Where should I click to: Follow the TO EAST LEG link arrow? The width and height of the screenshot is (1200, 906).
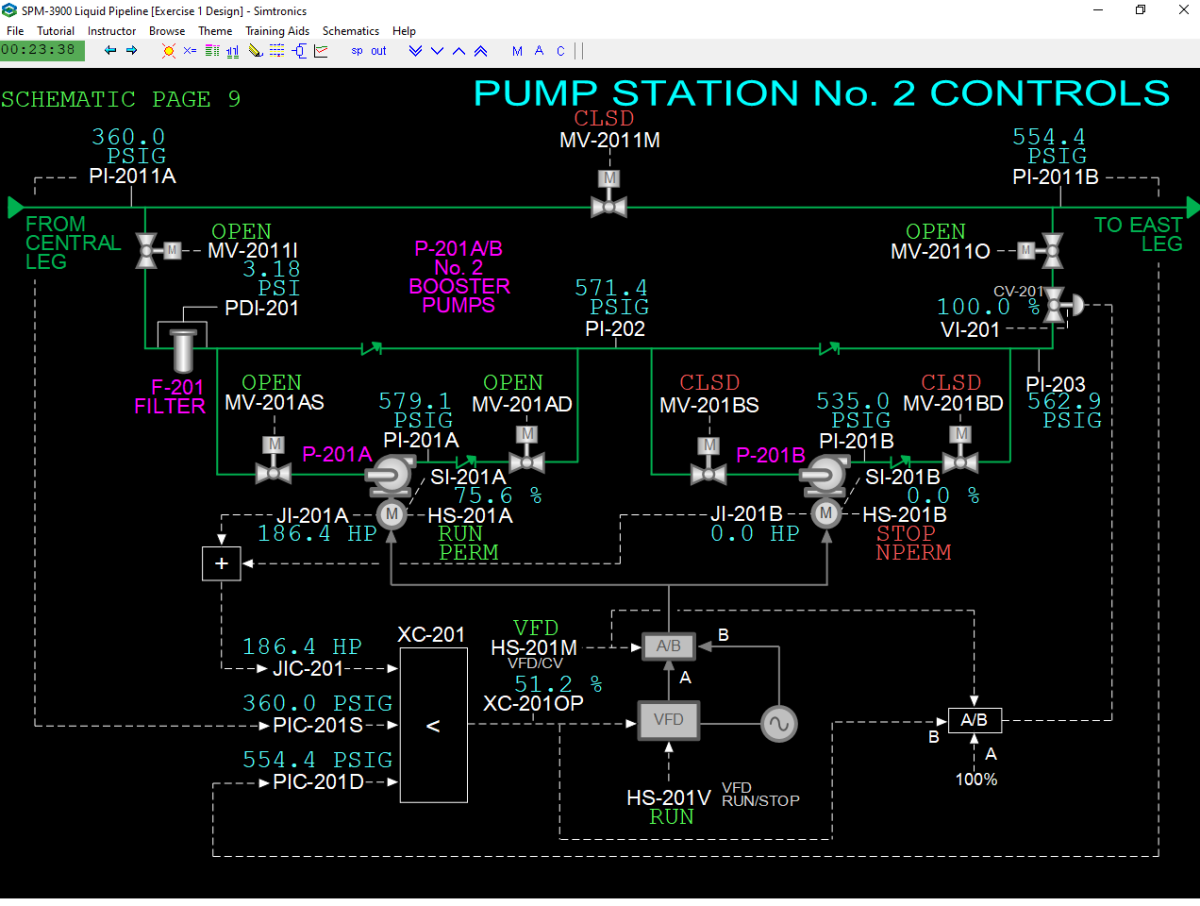point(1193,207)
